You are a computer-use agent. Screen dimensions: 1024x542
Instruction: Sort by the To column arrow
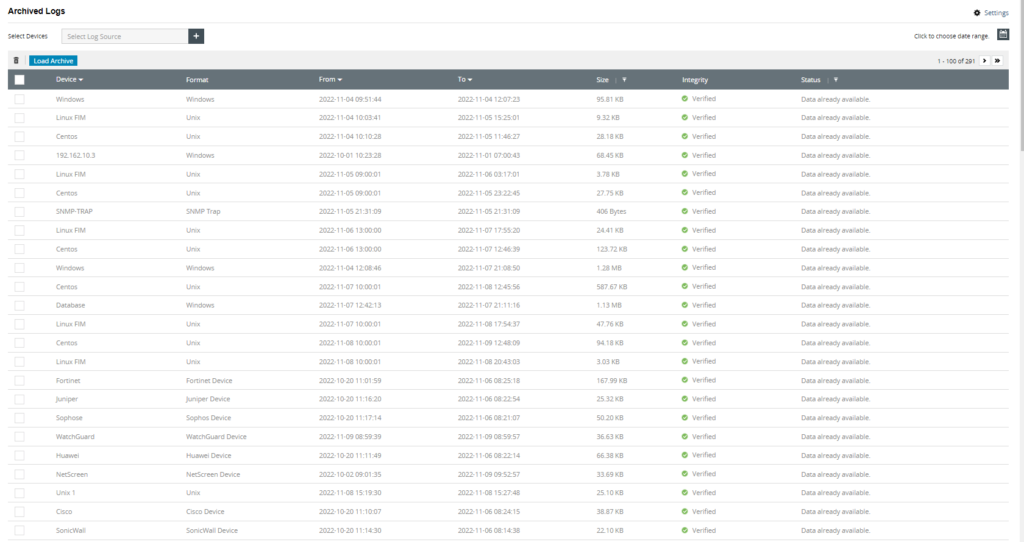click(470, 80)
